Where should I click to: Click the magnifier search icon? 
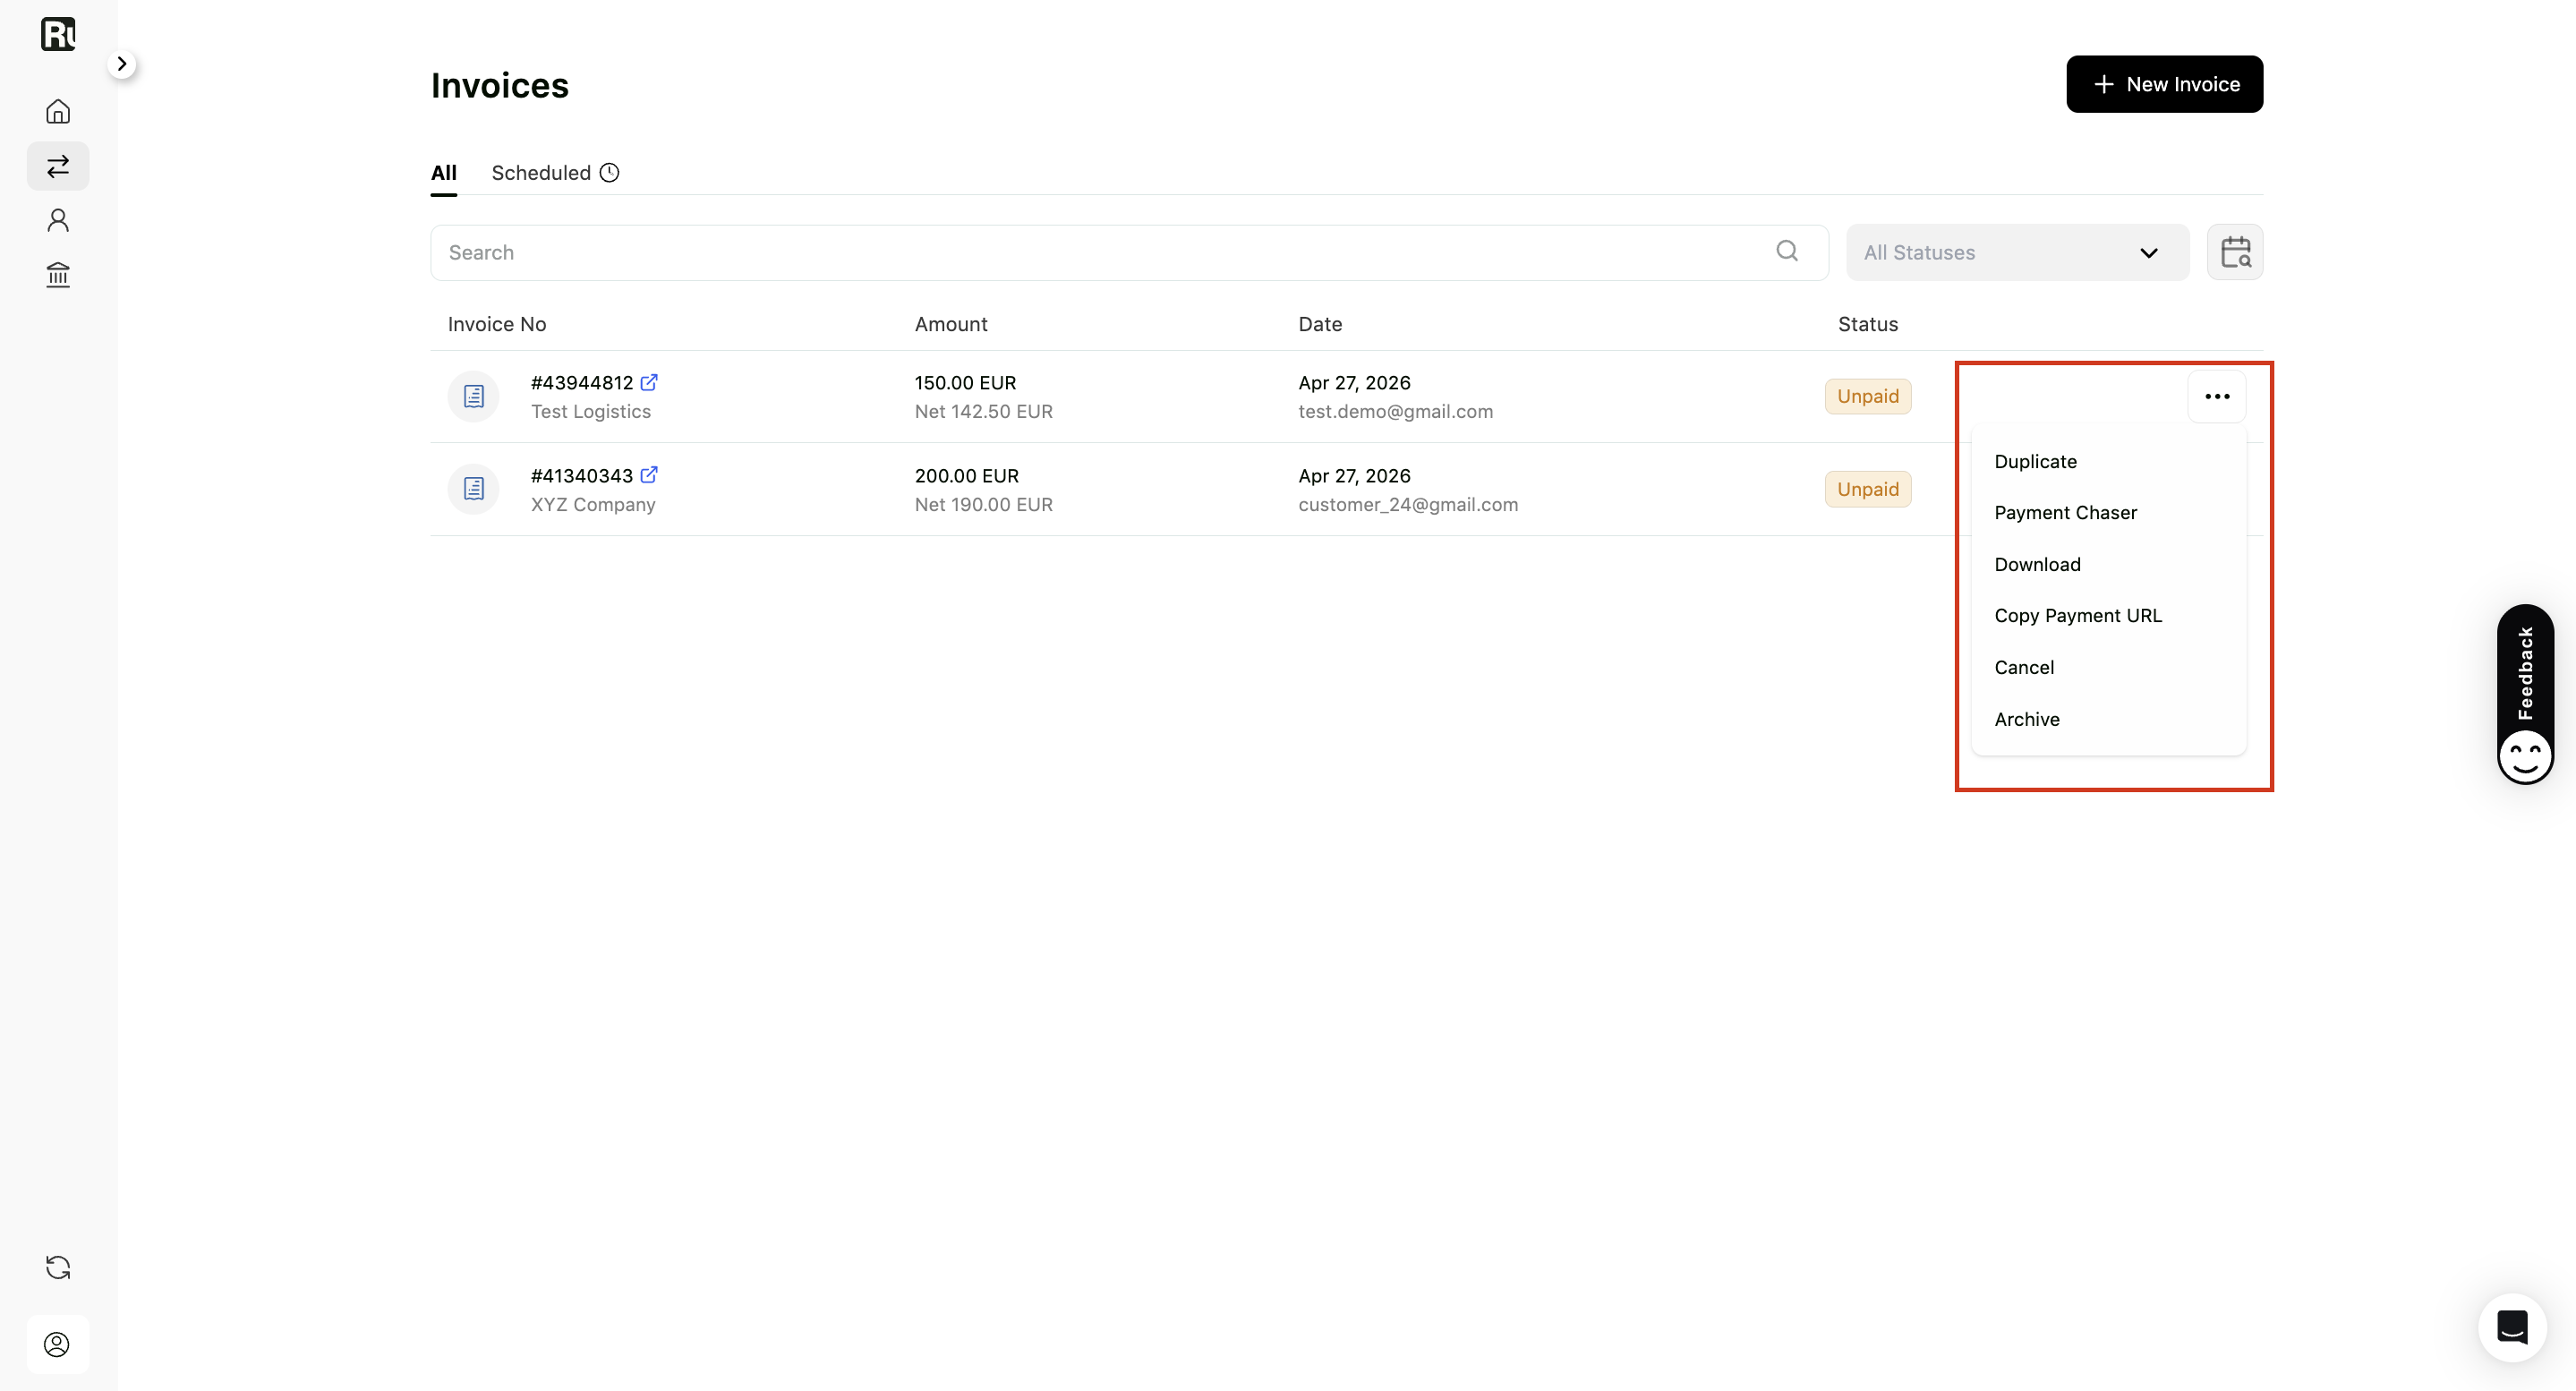tap(1787, 251)
